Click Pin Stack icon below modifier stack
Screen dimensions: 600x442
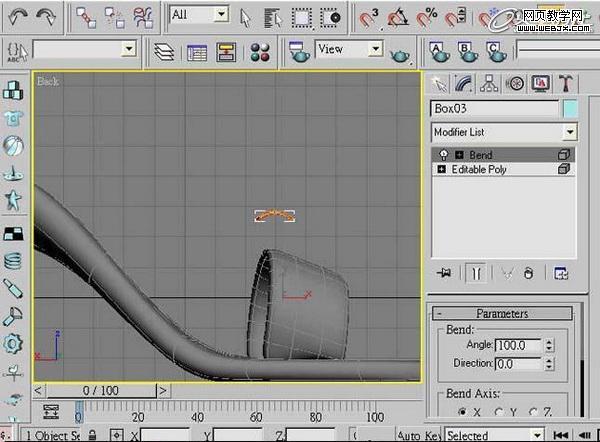pos(444,273)
